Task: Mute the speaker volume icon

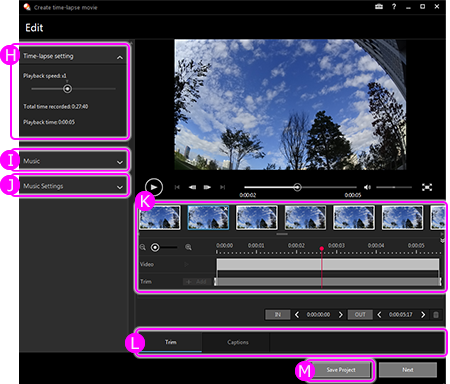Action: tap(367, 187)
